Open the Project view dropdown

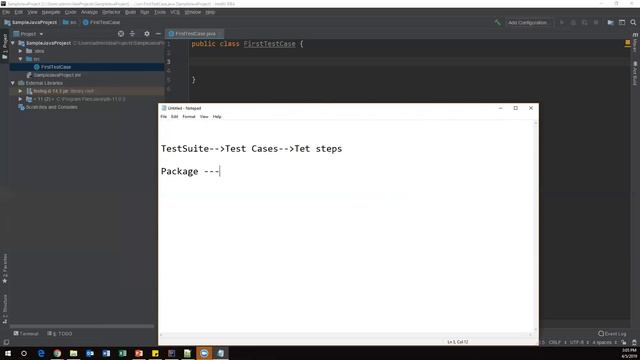pos(28,34)
